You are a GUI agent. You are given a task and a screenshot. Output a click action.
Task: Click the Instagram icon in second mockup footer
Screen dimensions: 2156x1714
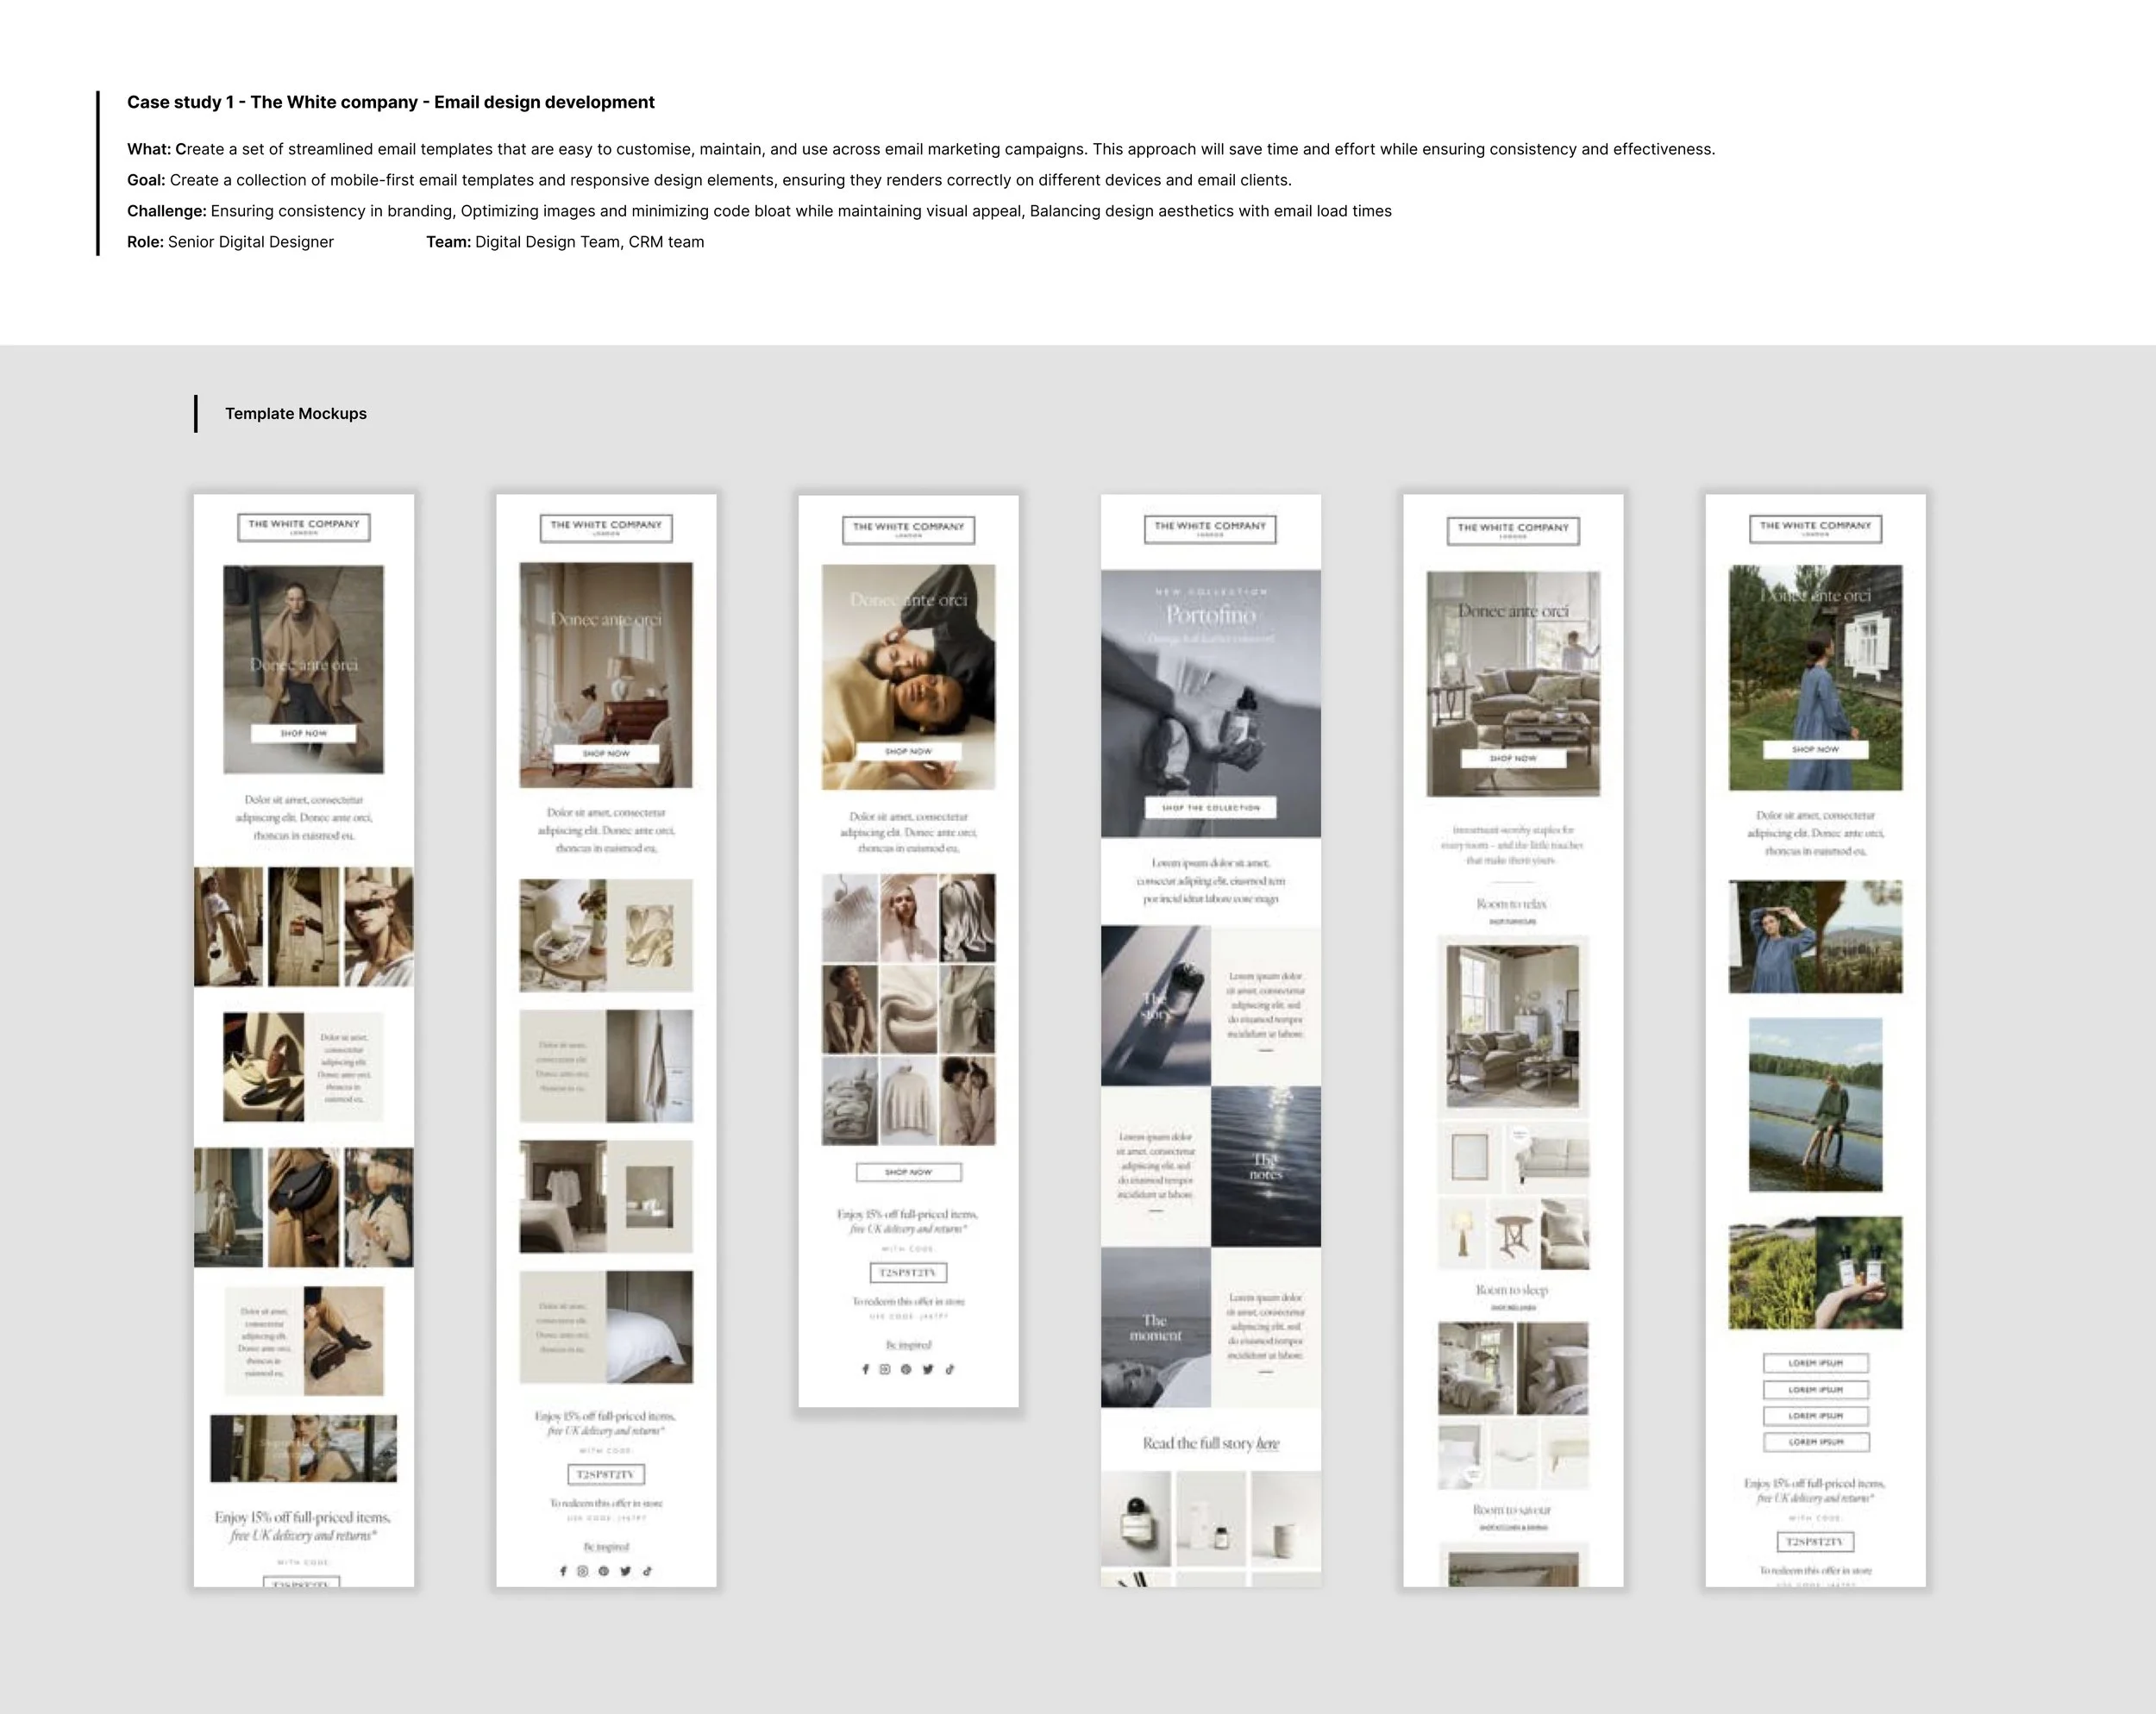(x=583, y=1571)
